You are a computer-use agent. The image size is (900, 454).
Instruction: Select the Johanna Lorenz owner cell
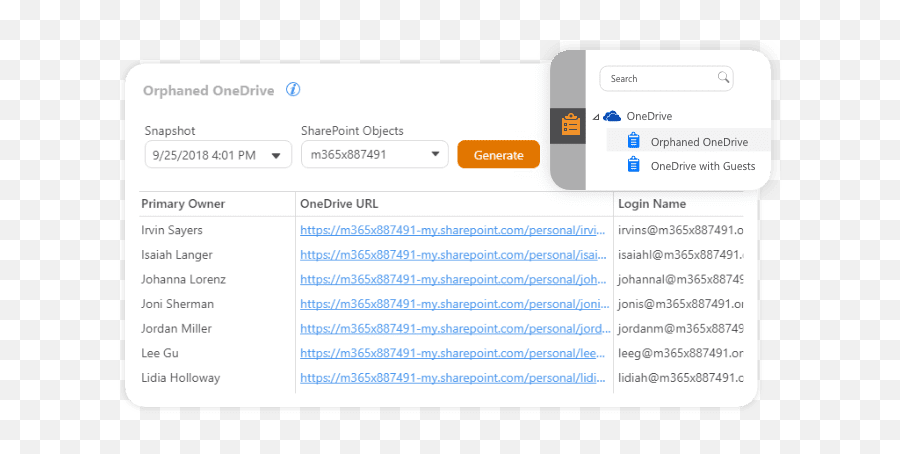click(183, 280)
